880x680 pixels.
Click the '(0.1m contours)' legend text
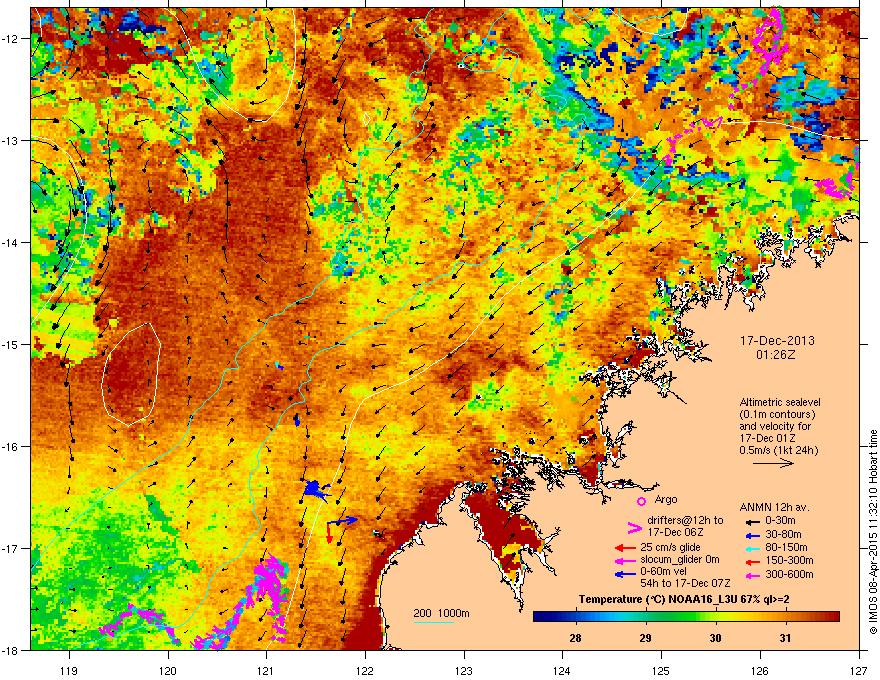[x=777, y=414]
